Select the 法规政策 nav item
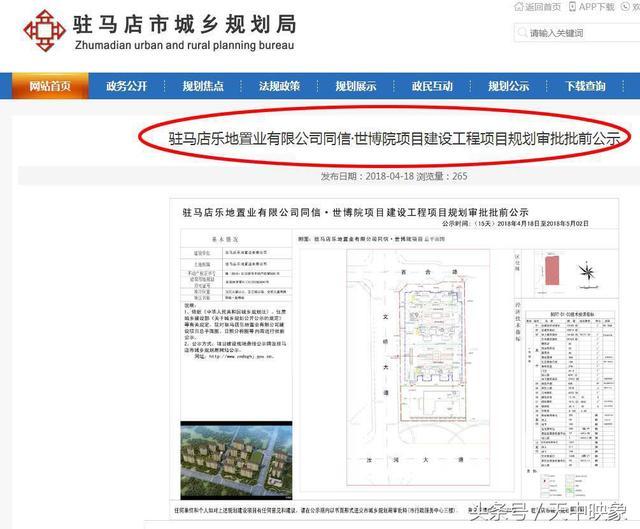Screen dimensions: 640x529 pos(280,86)
